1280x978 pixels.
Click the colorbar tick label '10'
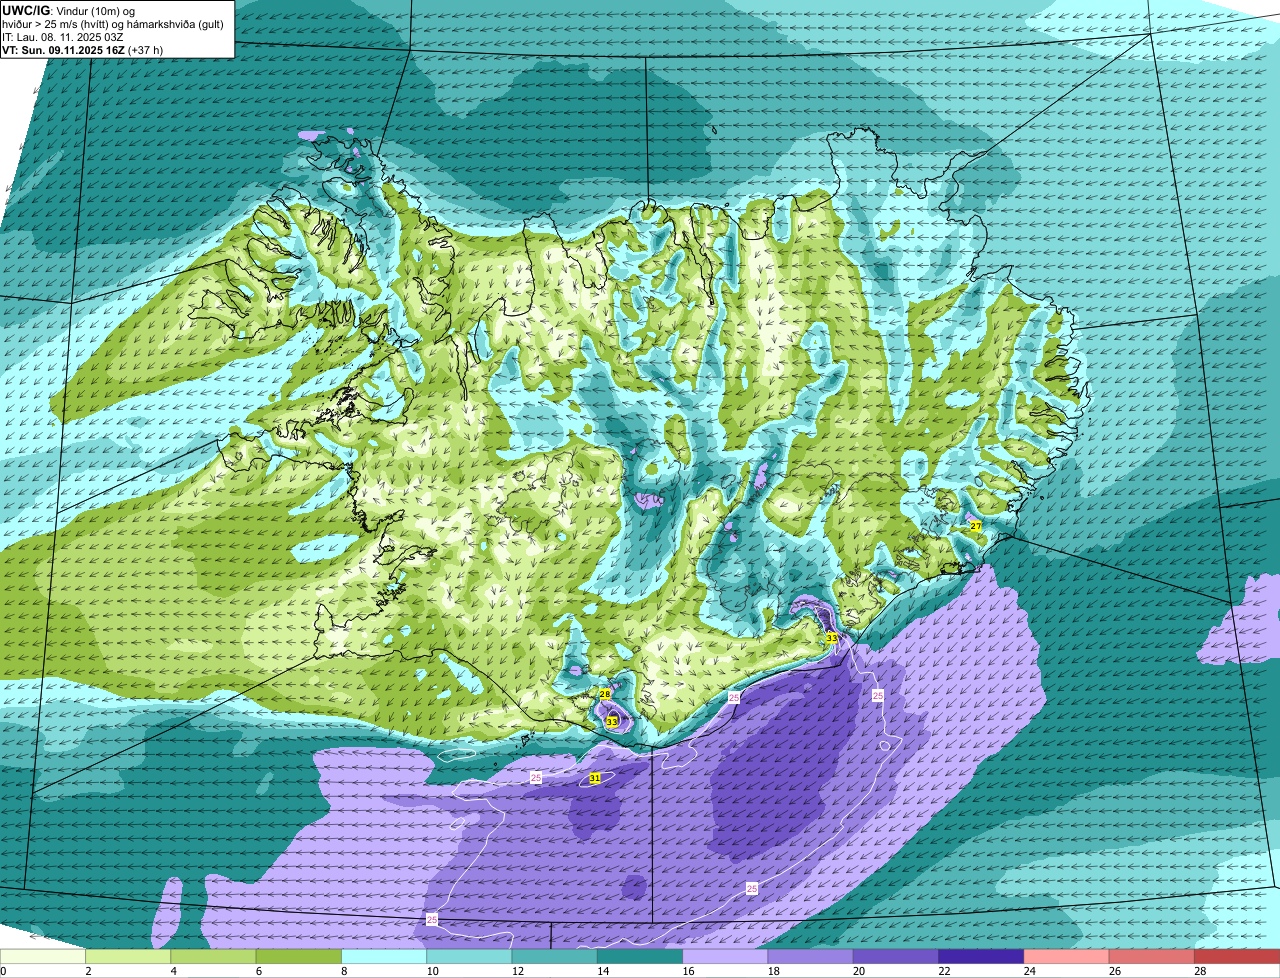pyautogui.click(x=431, y=971)
